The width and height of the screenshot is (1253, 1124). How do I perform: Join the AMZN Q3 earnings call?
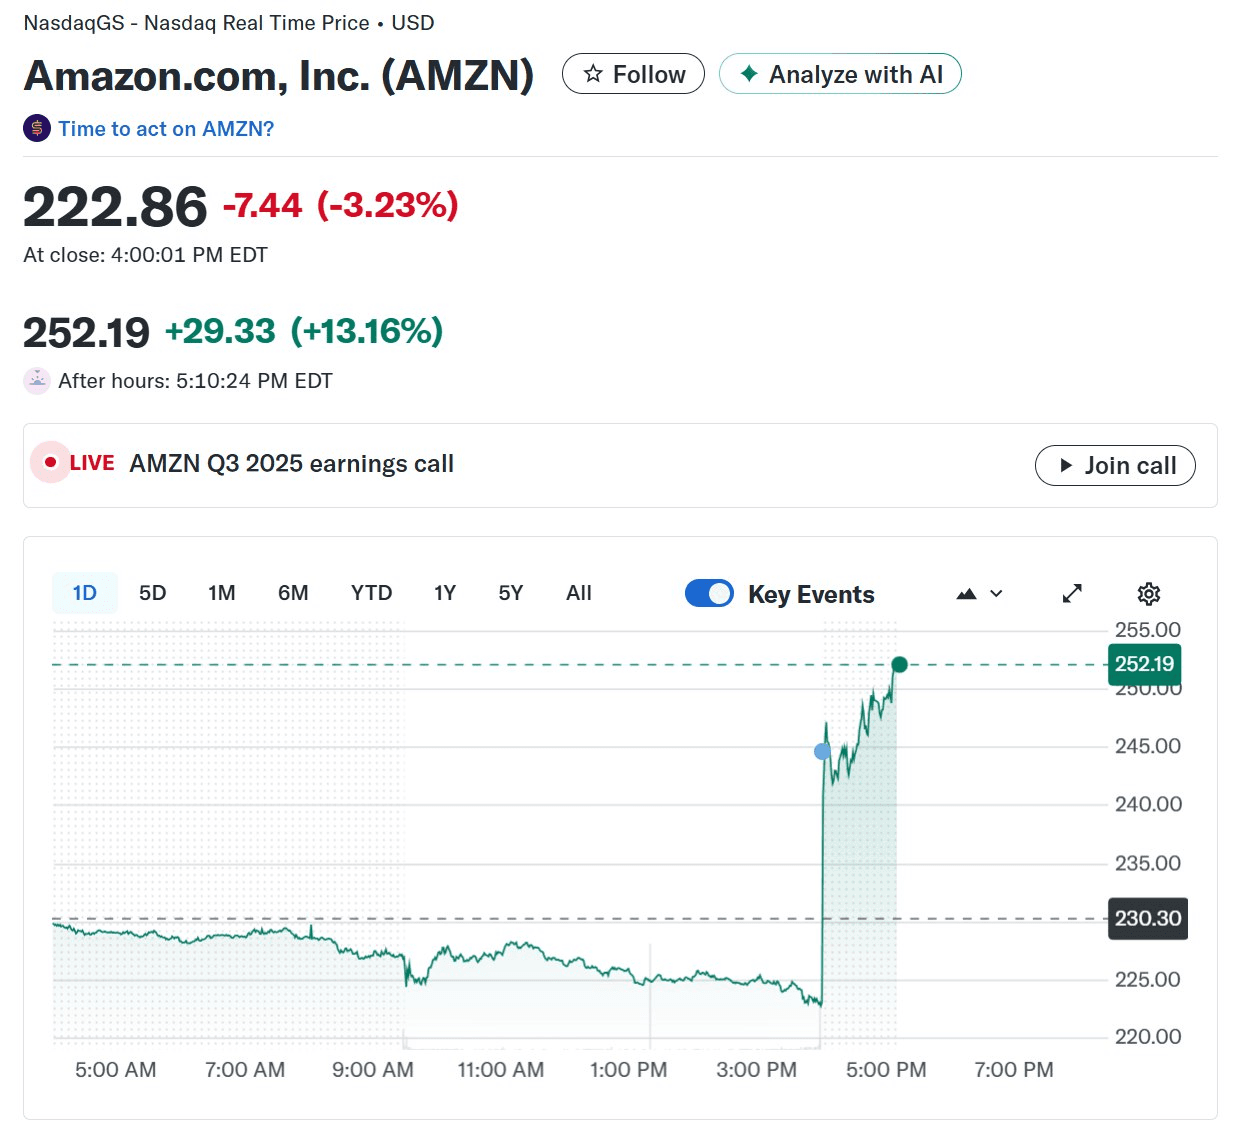1114,466
